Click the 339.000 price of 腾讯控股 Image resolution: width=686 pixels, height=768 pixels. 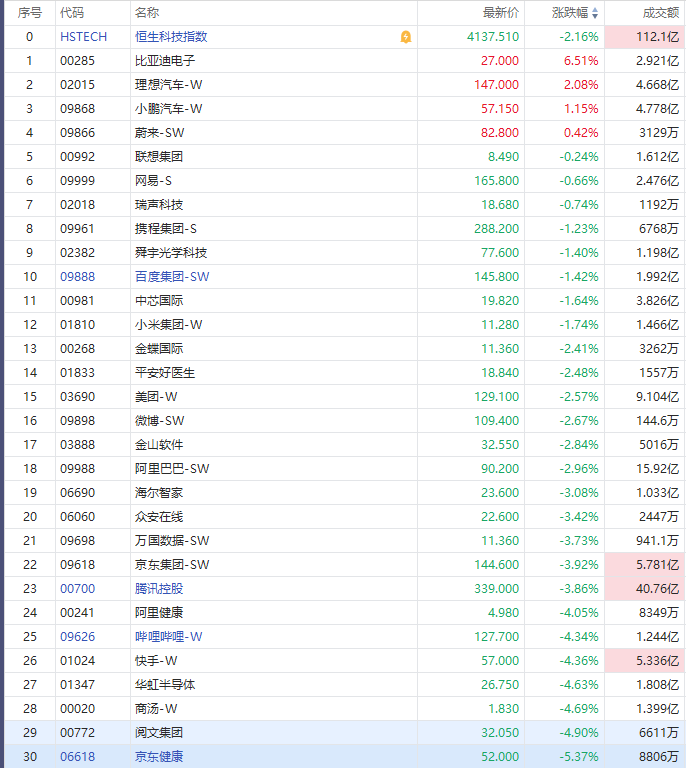coord(497,589)
